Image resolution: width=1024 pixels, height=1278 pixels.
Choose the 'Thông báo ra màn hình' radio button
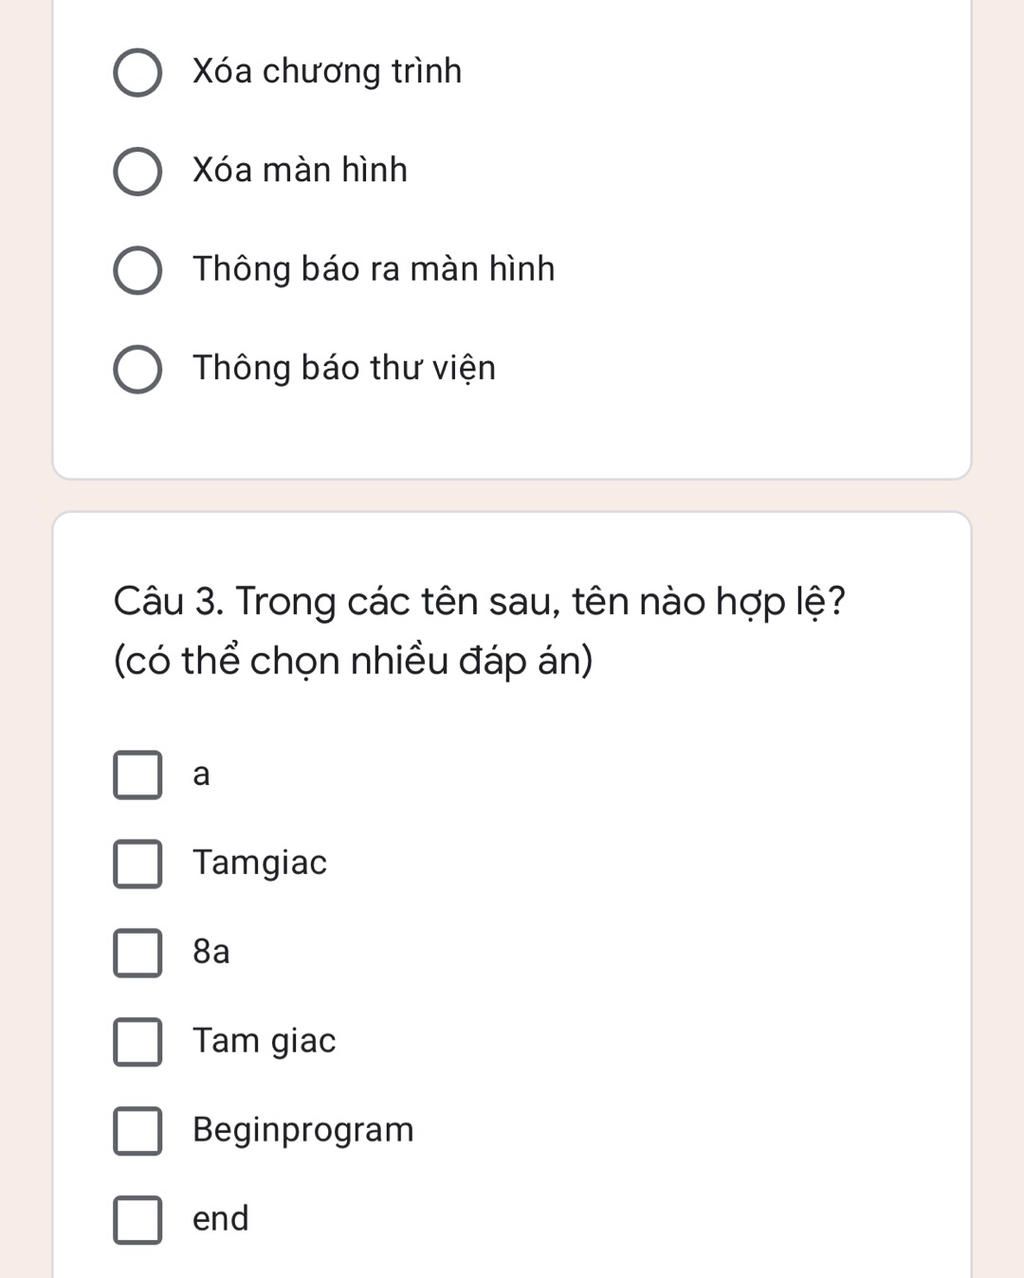138,271
